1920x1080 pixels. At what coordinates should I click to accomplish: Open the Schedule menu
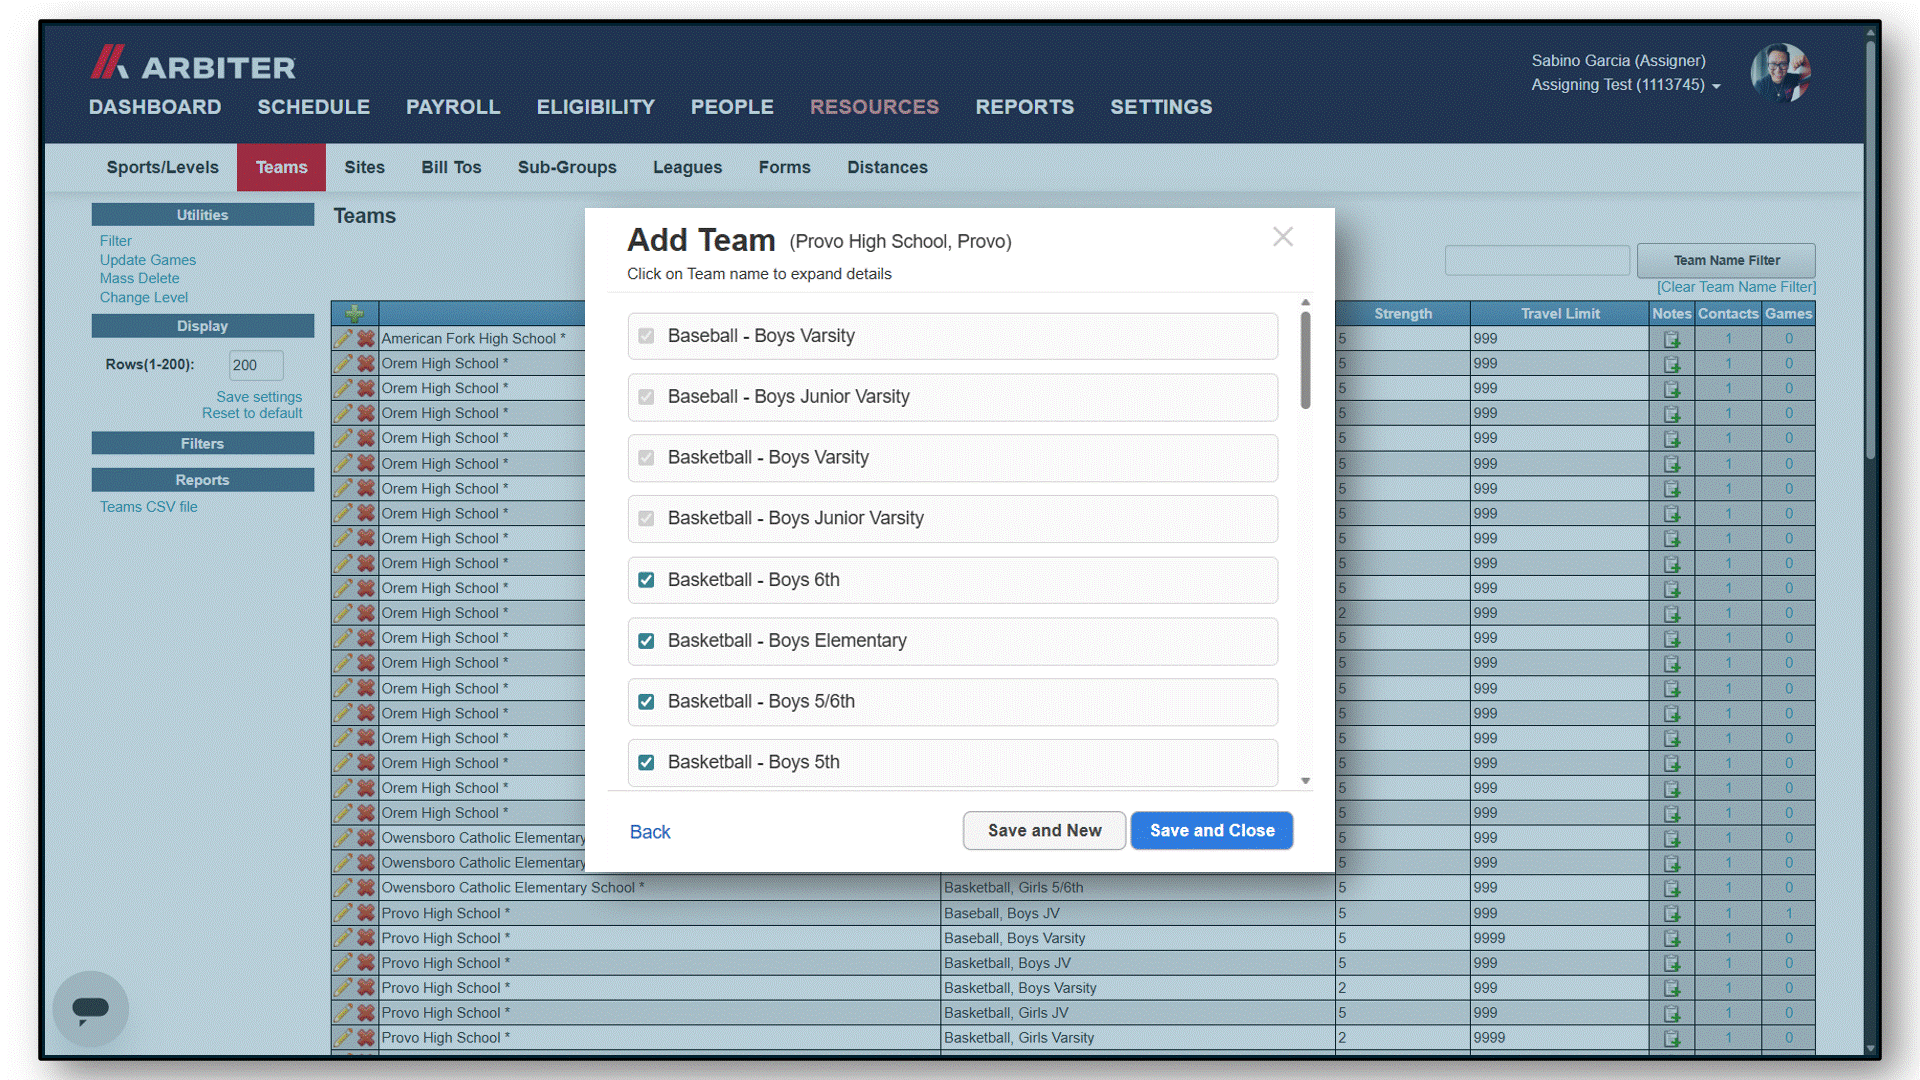coord(313,107)
